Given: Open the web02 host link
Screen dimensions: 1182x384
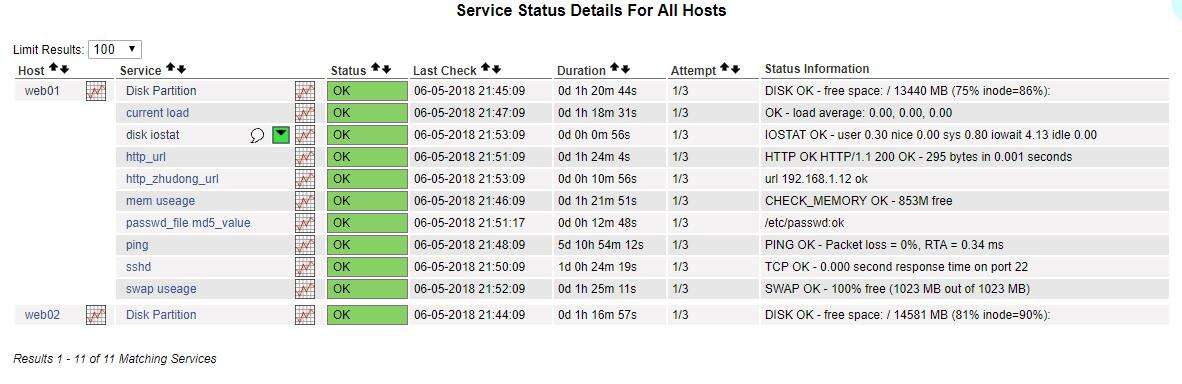Looking at the screenshot, I should [42, 315].
